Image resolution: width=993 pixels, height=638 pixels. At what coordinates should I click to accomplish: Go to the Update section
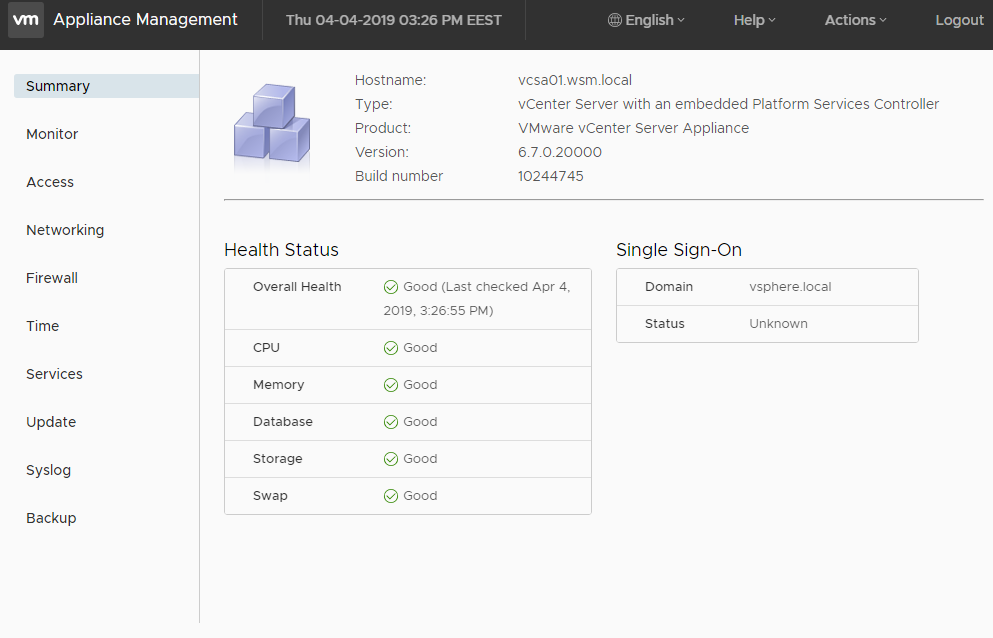point(51,423)
